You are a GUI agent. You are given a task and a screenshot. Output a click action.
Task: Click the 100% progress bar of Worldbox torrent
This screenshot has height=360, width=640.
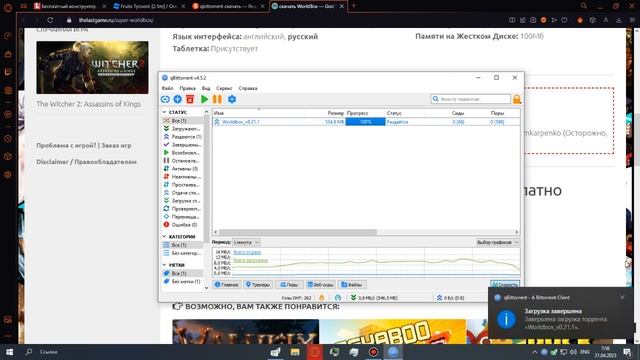click(365, 122)
